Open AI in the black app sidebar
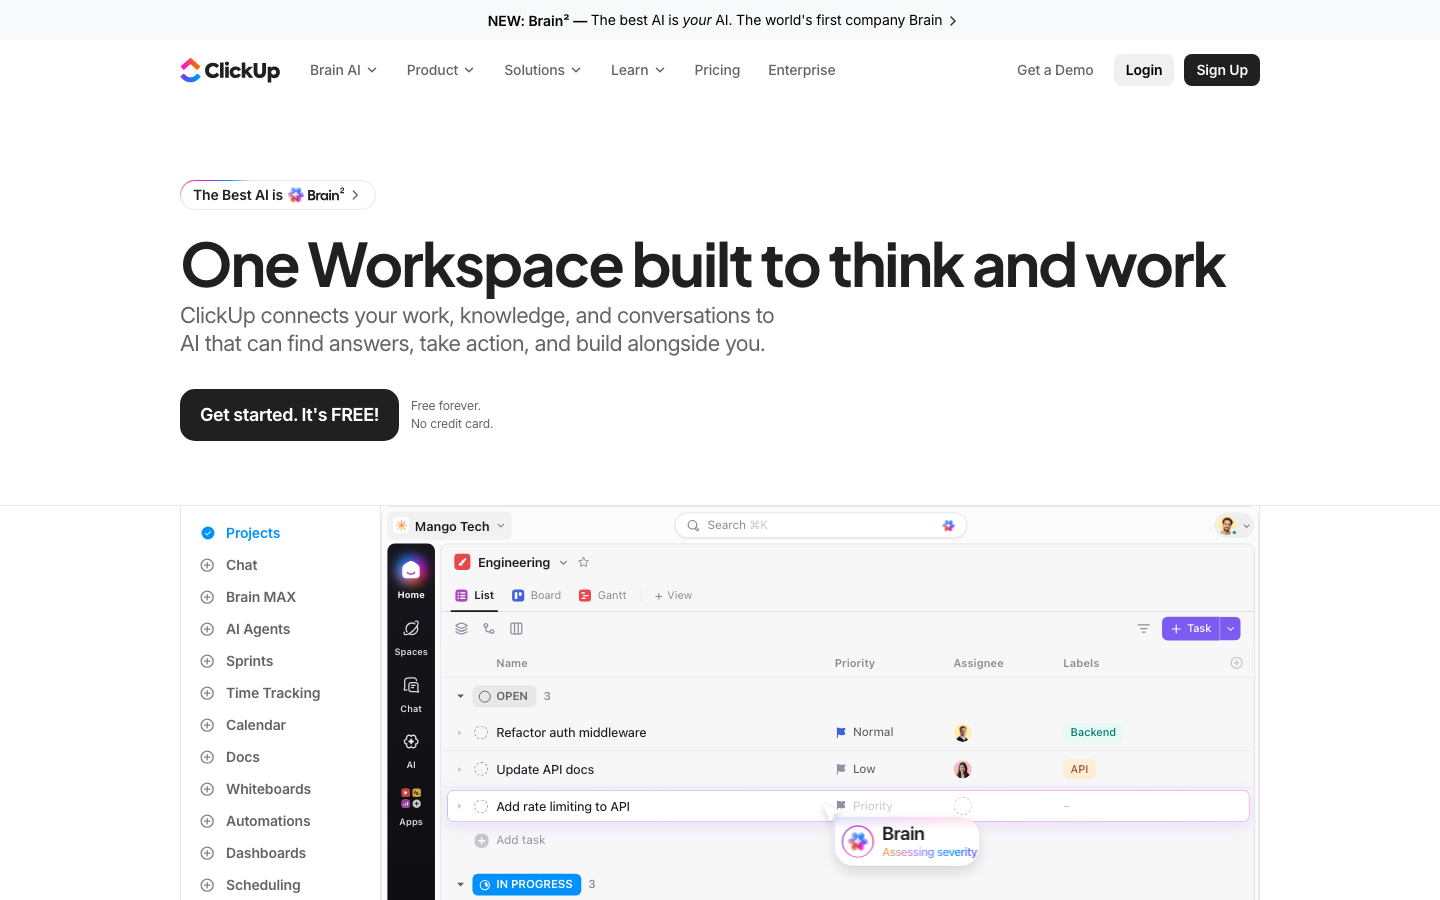This screenshot has height=900, width=1440. (411, 749)
